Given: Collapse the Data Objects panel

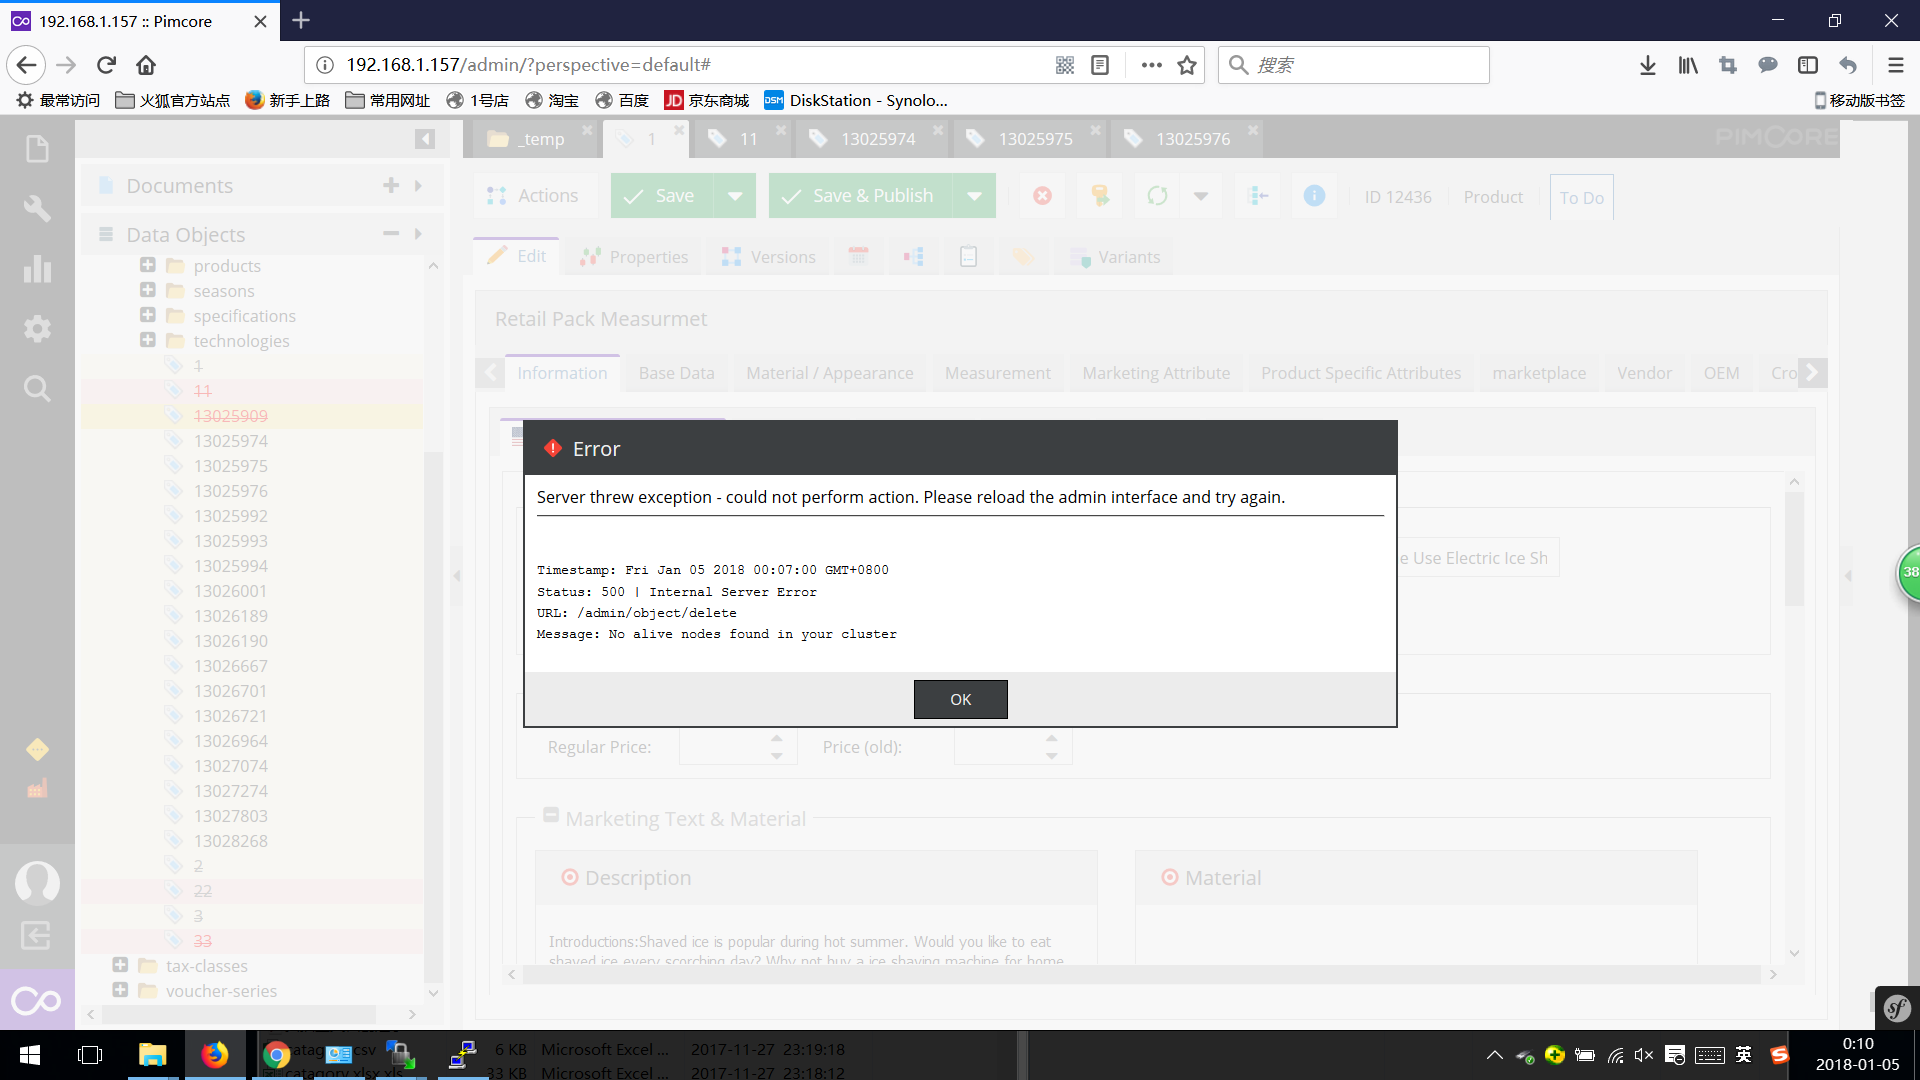Looking at the screenshot, I should click(x=391, y=234).
